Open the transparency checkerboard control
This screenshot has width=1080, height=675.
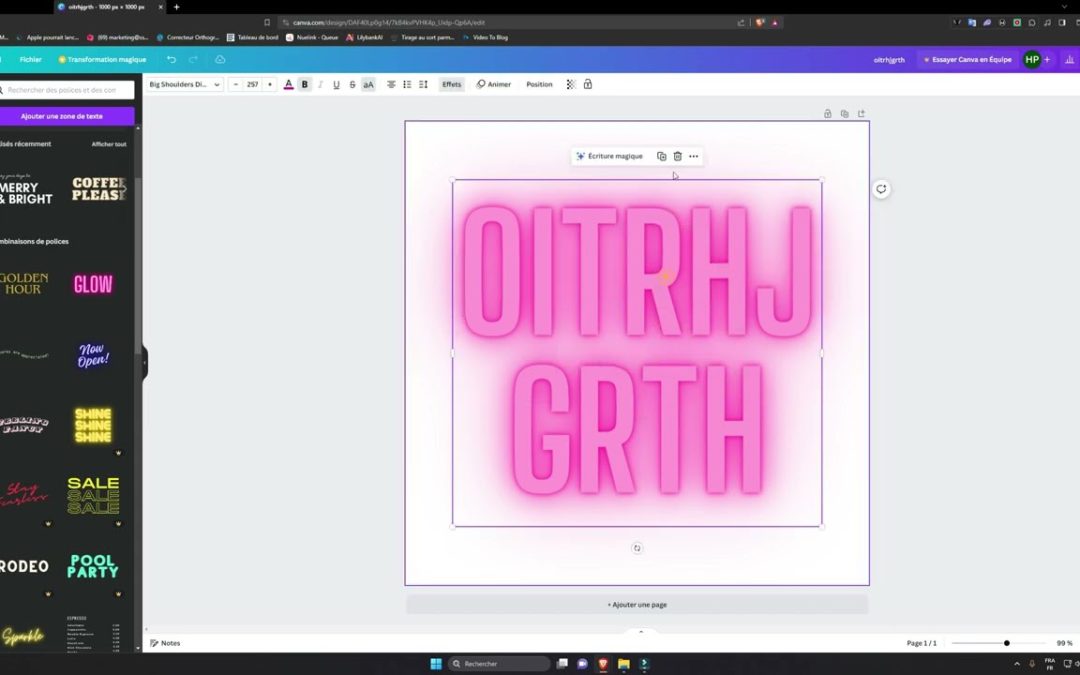click(571, 85)
